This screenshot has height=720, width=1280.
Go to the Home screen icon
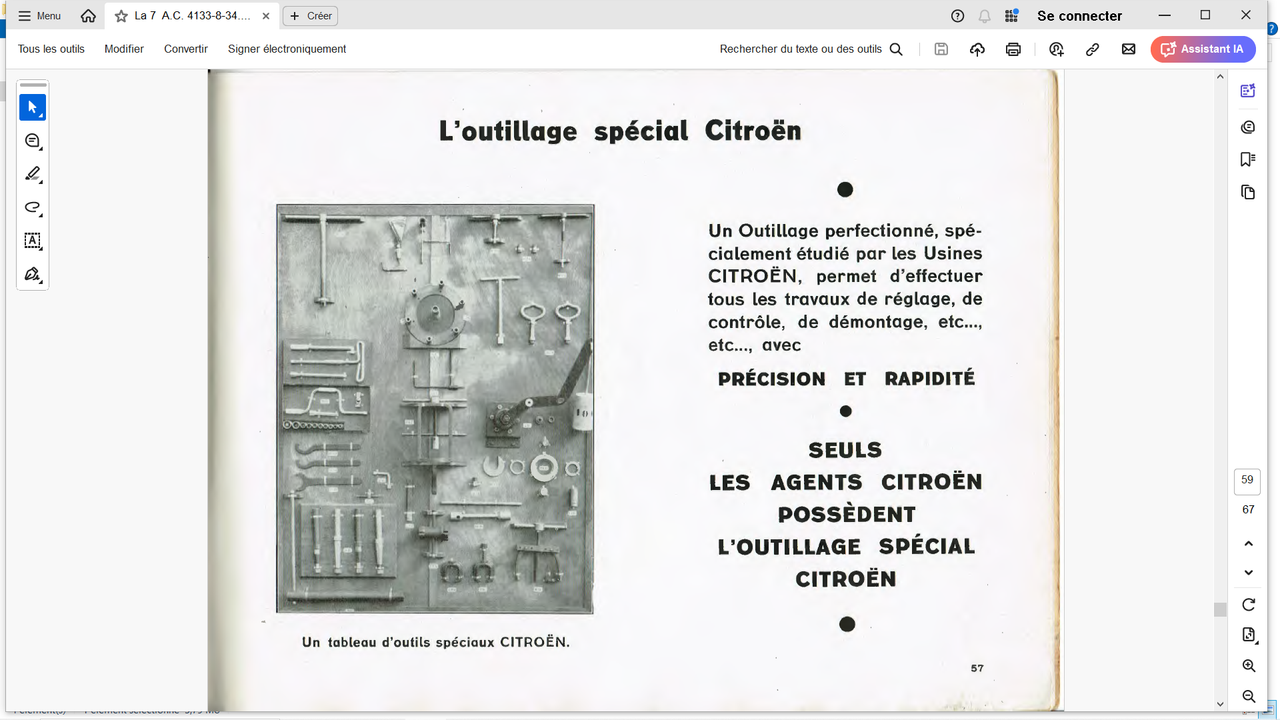[88, 16]
